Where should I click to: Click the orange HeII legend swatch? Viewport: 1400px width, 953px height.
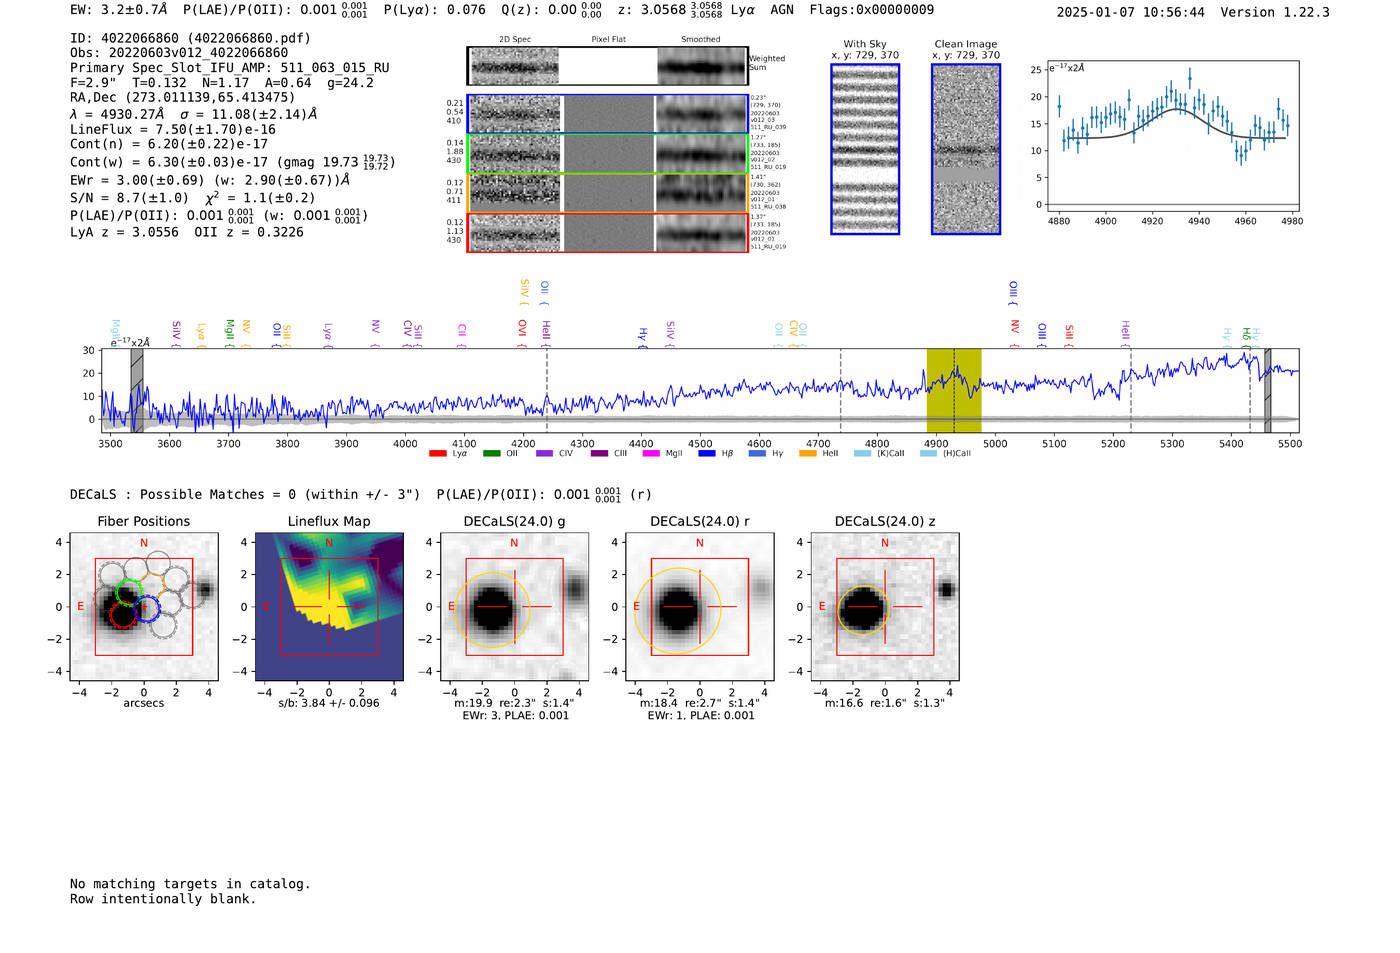pyautogui.click(x=808, y=454)
